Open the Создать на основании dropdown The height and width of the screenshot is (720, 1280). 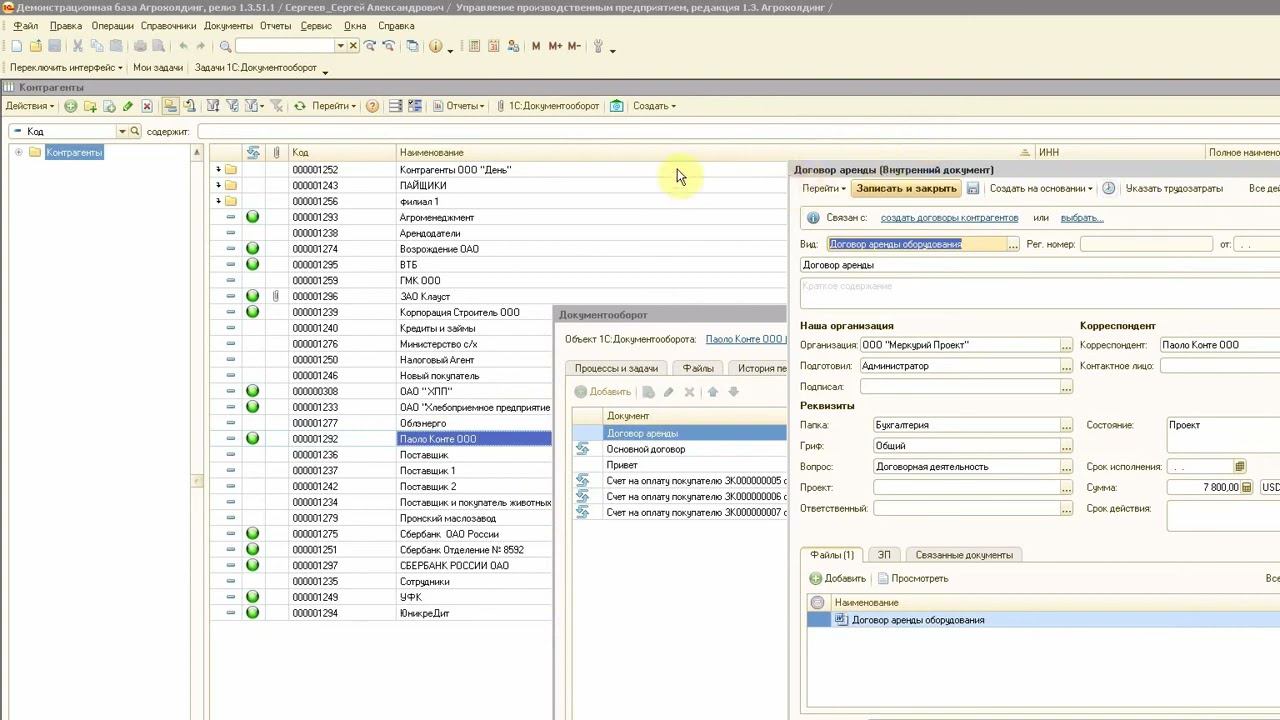click(x=1040, y=189)
